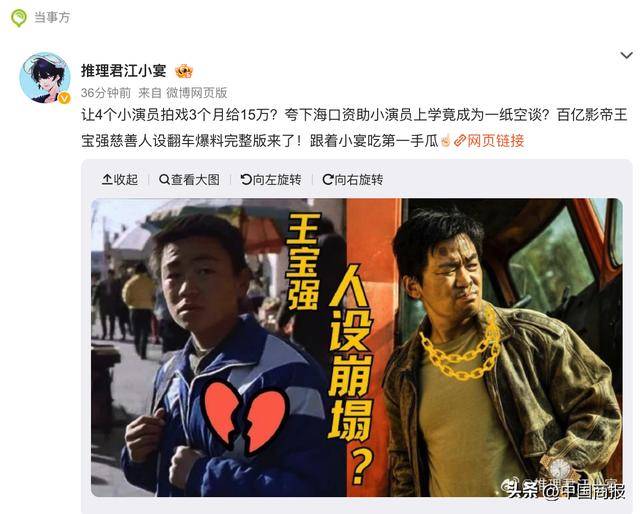Select 查看大图 to view full image
The height and width of the screenshot is (514, 640).
[189, 179]
